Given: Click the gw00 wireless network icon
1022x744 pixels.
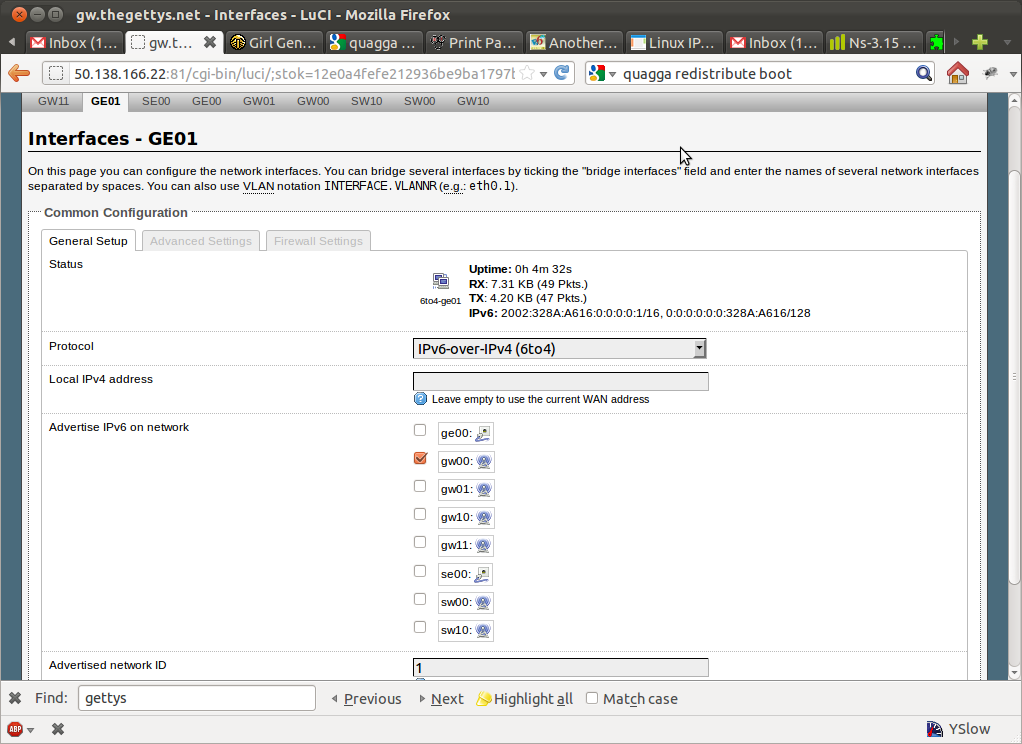Looking at the screenshot, I should click(484, 462).
